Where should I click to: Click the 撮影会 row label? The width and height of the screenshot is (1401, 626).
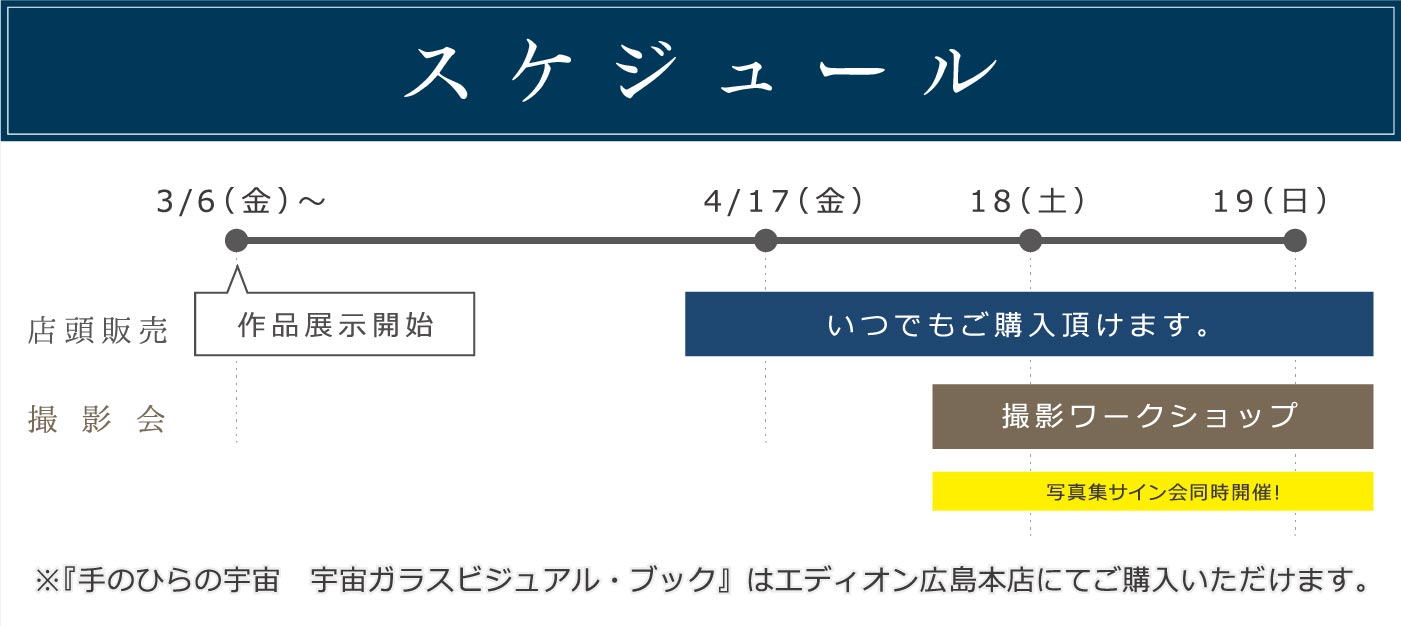point(96,421)
